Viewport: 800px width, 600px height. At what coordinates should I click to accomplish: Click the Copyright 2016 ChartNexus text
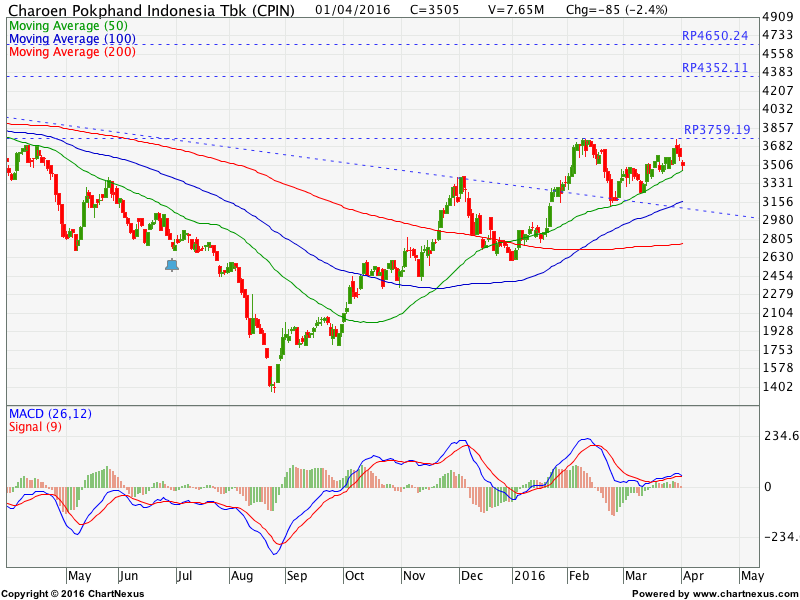73,594
